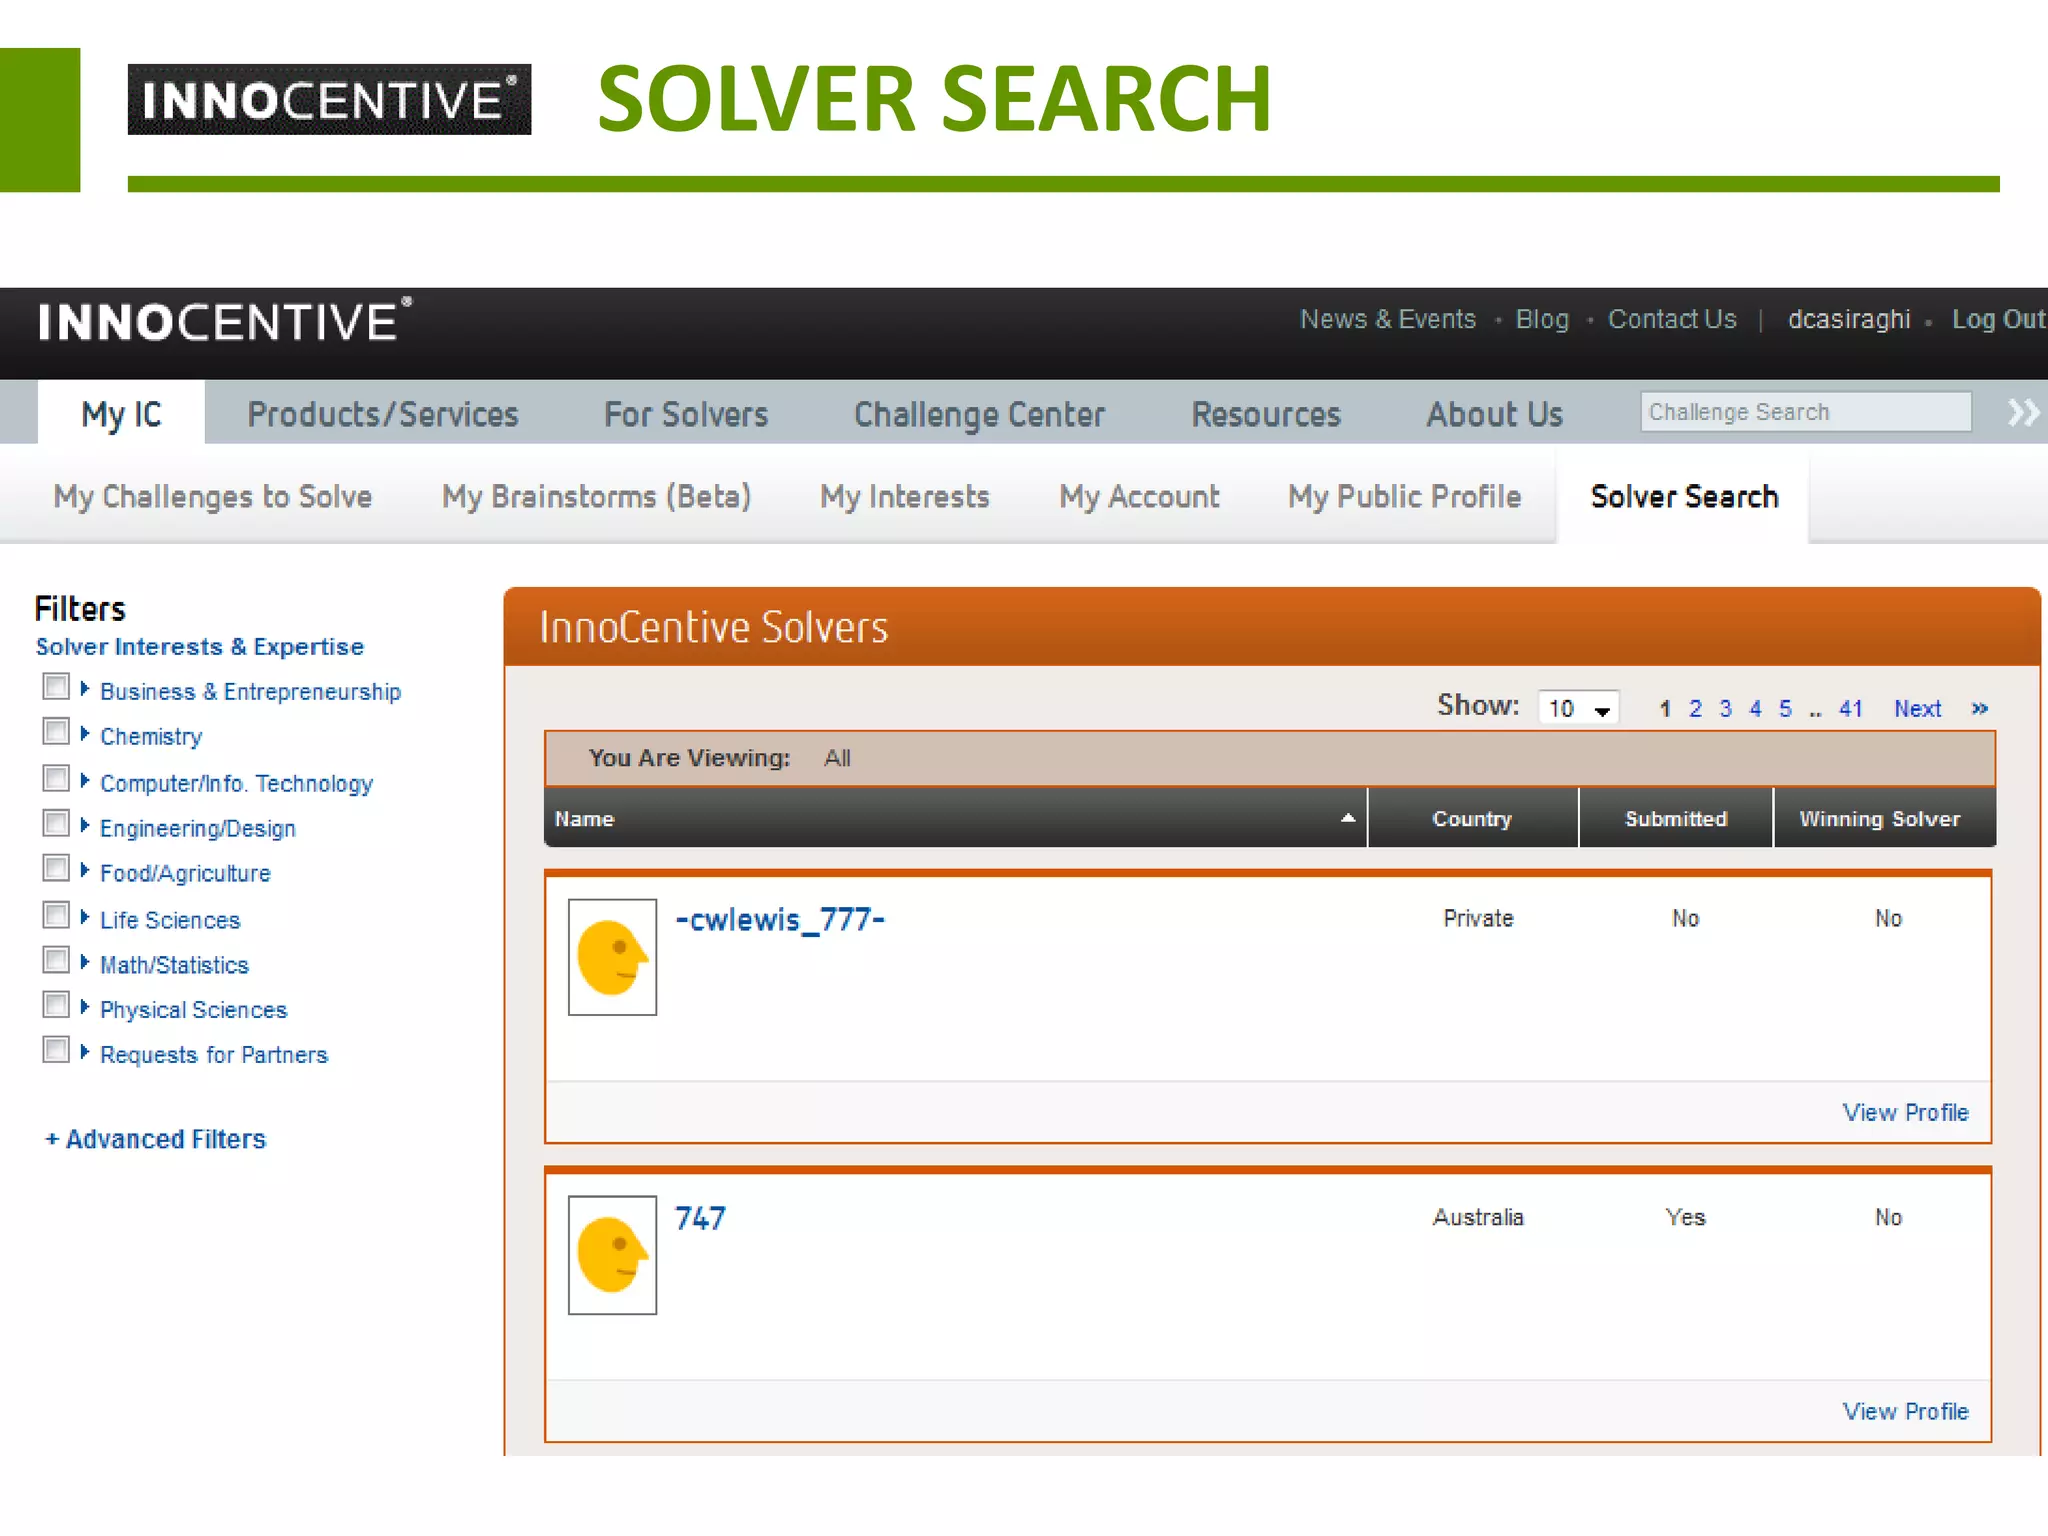Check the Food/Agriculture filter checkbox

point(56,868)
